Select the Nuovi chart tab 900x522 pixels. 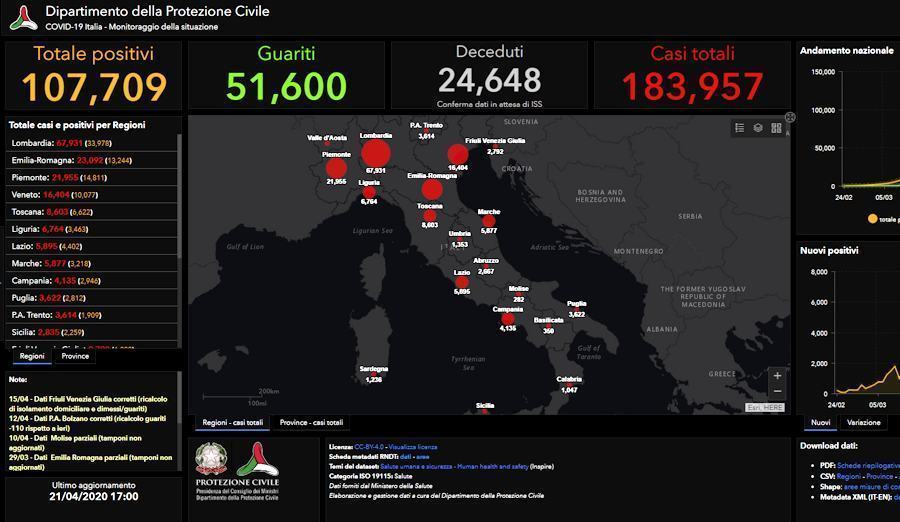click(820, 423)
